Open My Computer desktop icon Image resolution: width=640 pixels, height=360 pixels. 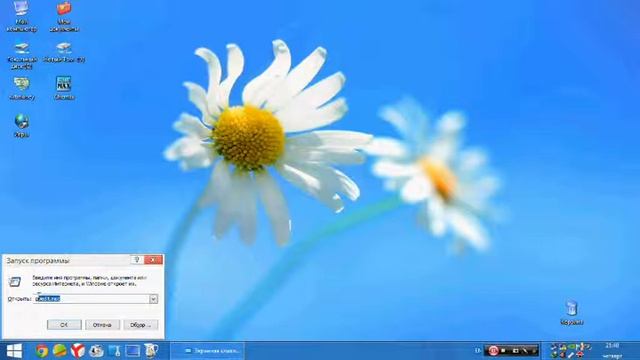pos(21,16)
